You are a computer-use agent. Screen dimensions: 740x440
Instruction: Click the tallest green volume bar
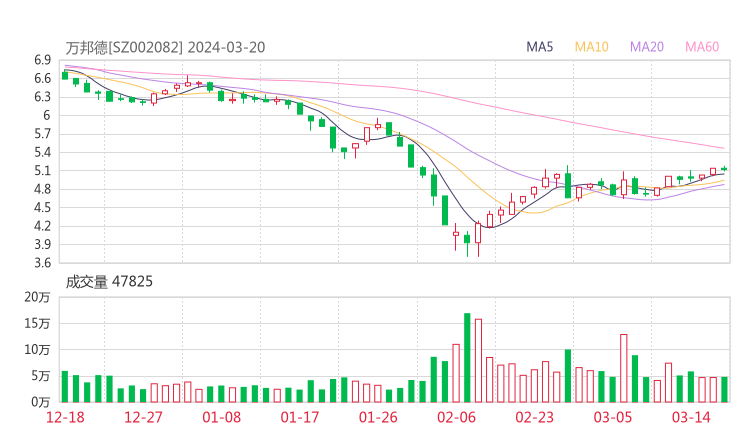pyautogui.click(x=467, y=357)
